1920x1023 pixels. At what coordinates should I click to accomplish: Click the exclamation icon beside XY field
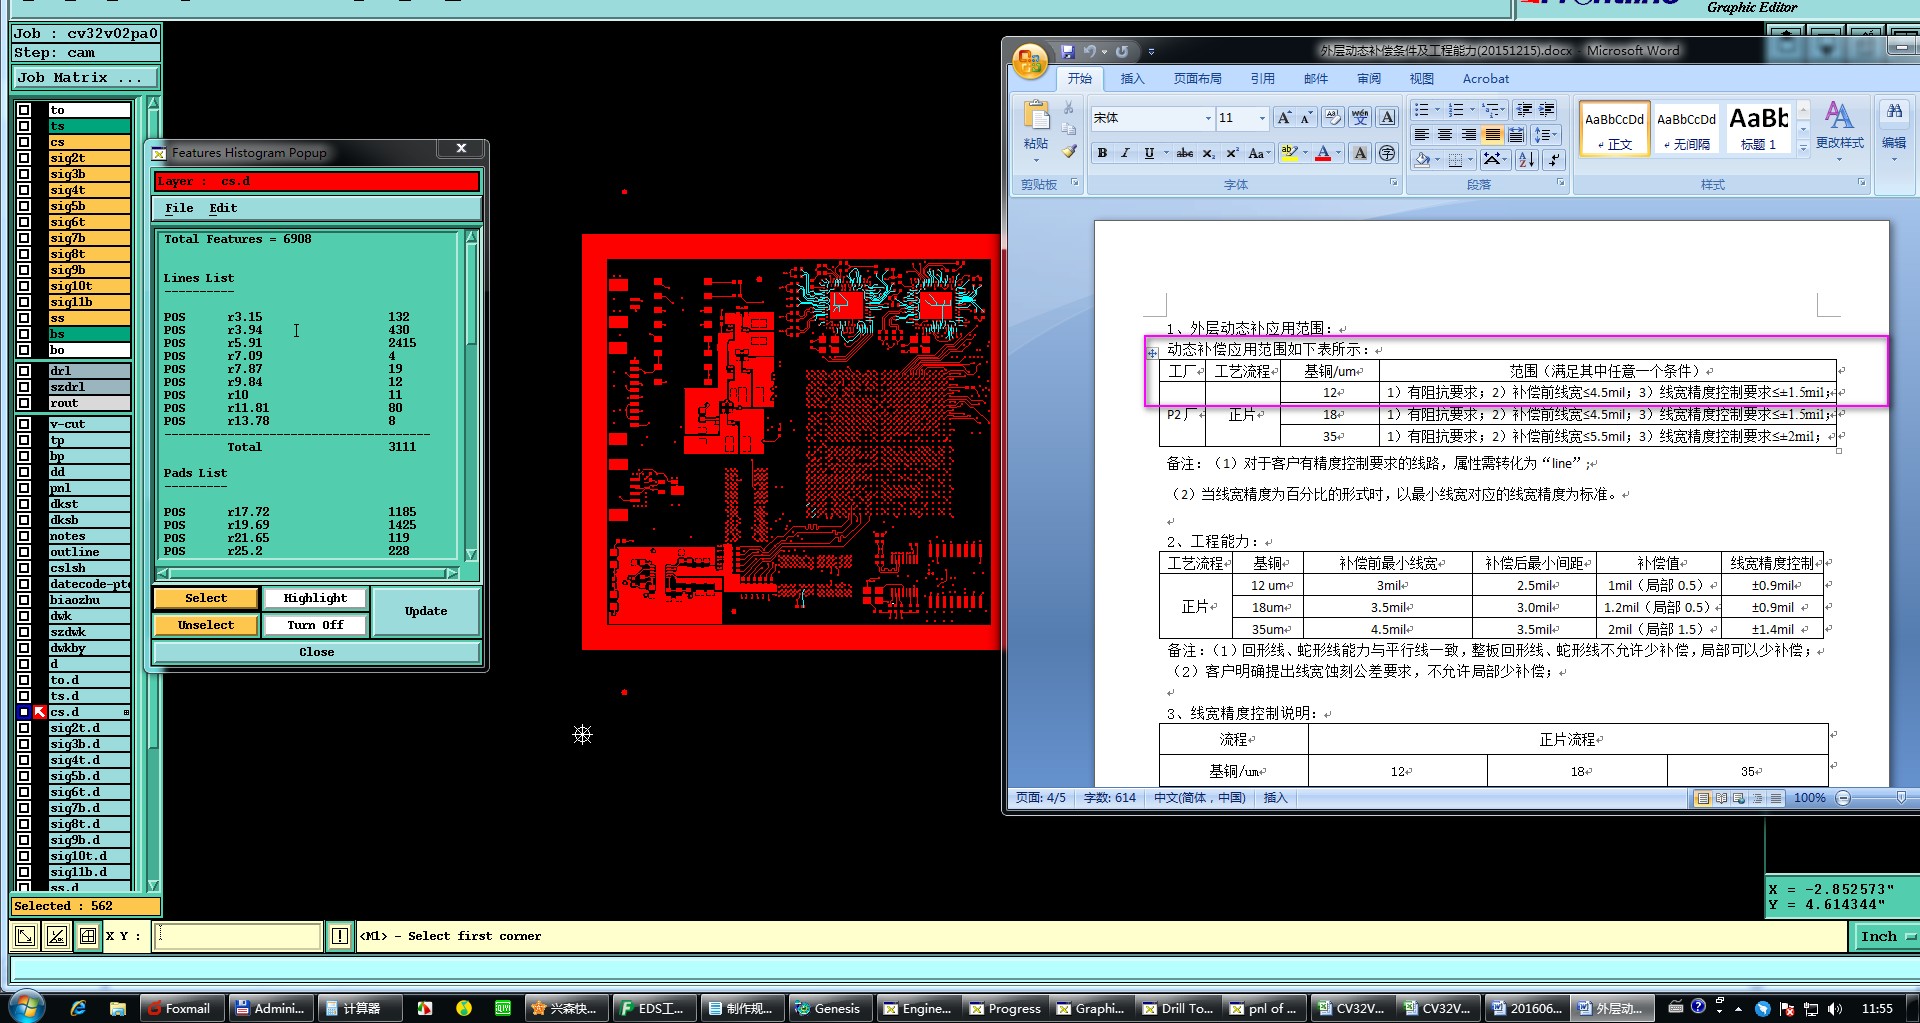(x=340, y=936)
